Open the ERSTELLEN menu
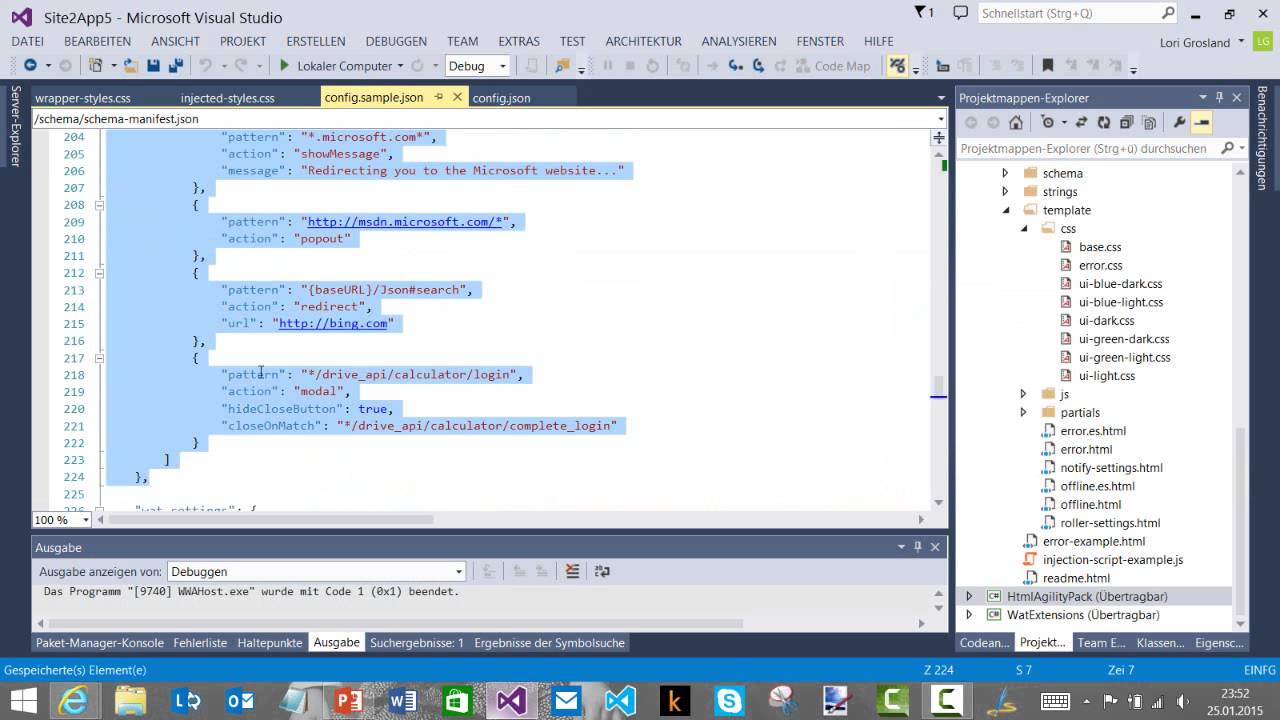The width and height of the screenshot is (1280, 720). [x=316, y=41]
